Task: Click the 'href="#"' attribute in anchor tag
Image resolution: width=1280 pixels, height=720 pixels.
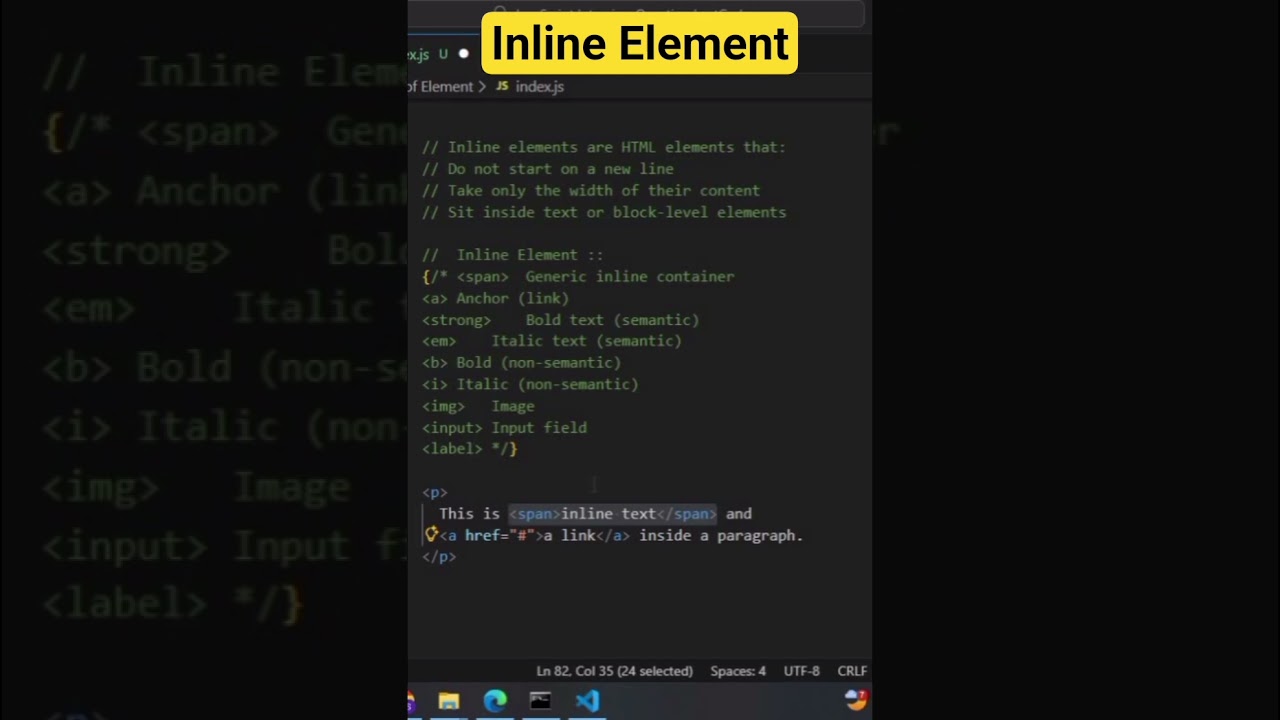Action: [500, 536]
